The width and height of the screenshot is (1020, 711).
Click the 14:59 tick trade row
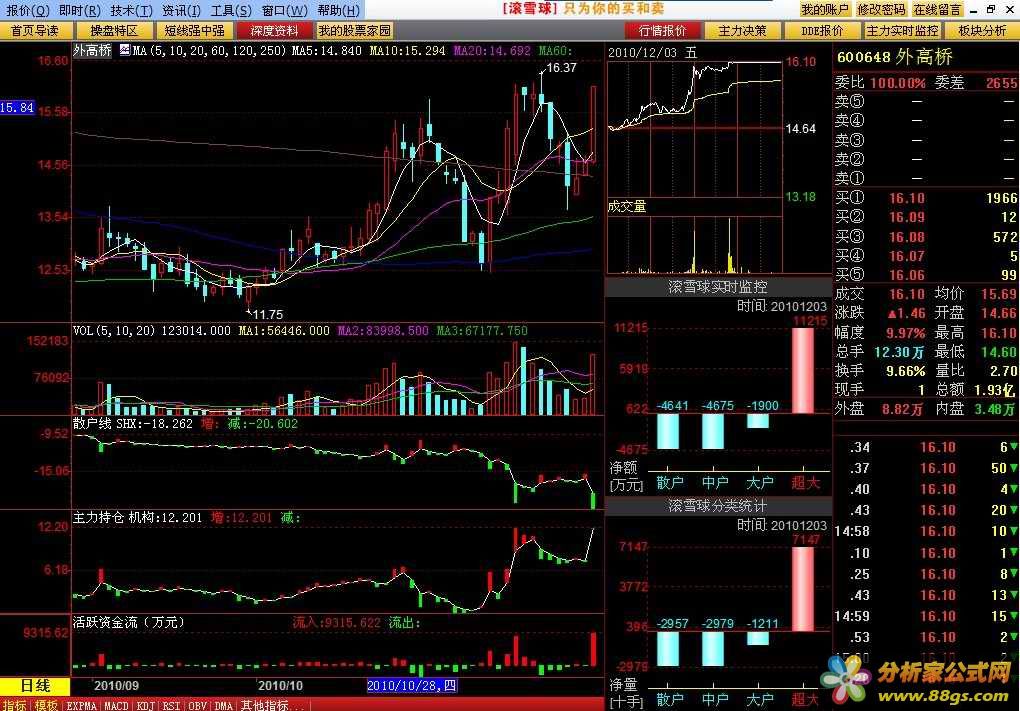[x=926, y=616]
